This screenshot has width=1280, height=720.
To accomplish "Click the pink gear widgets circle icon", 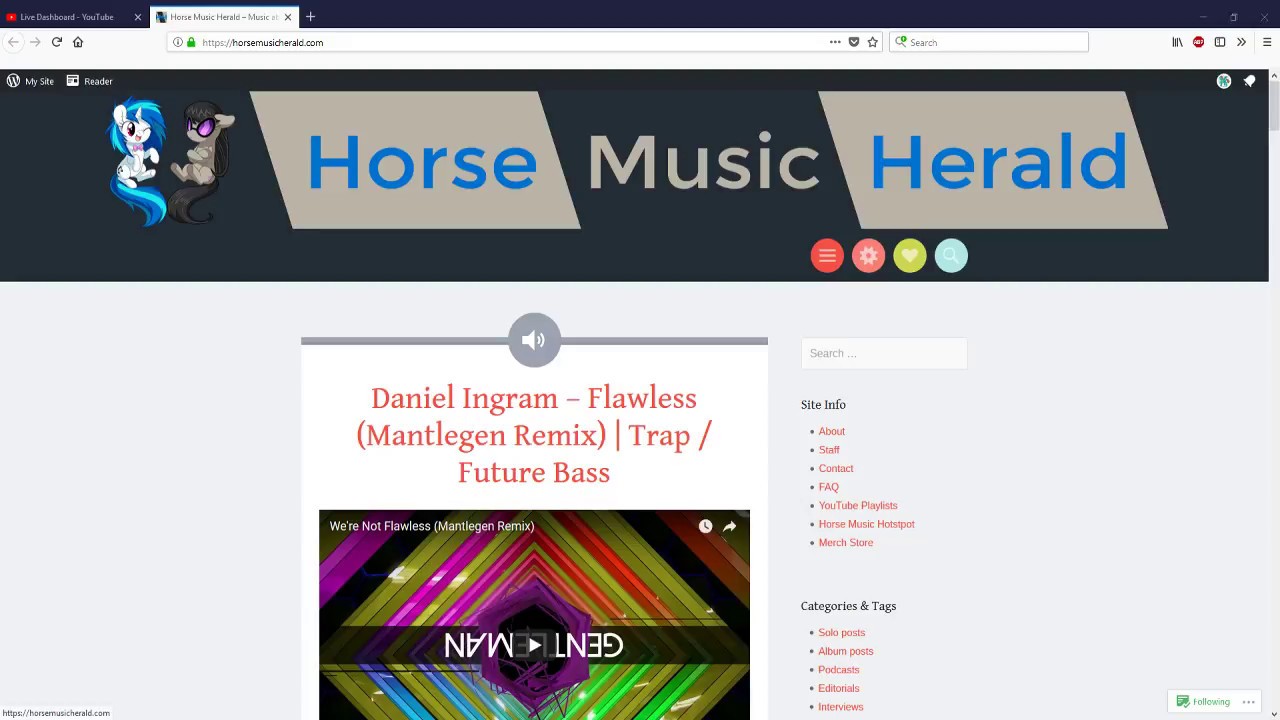I will pos(868,256).
